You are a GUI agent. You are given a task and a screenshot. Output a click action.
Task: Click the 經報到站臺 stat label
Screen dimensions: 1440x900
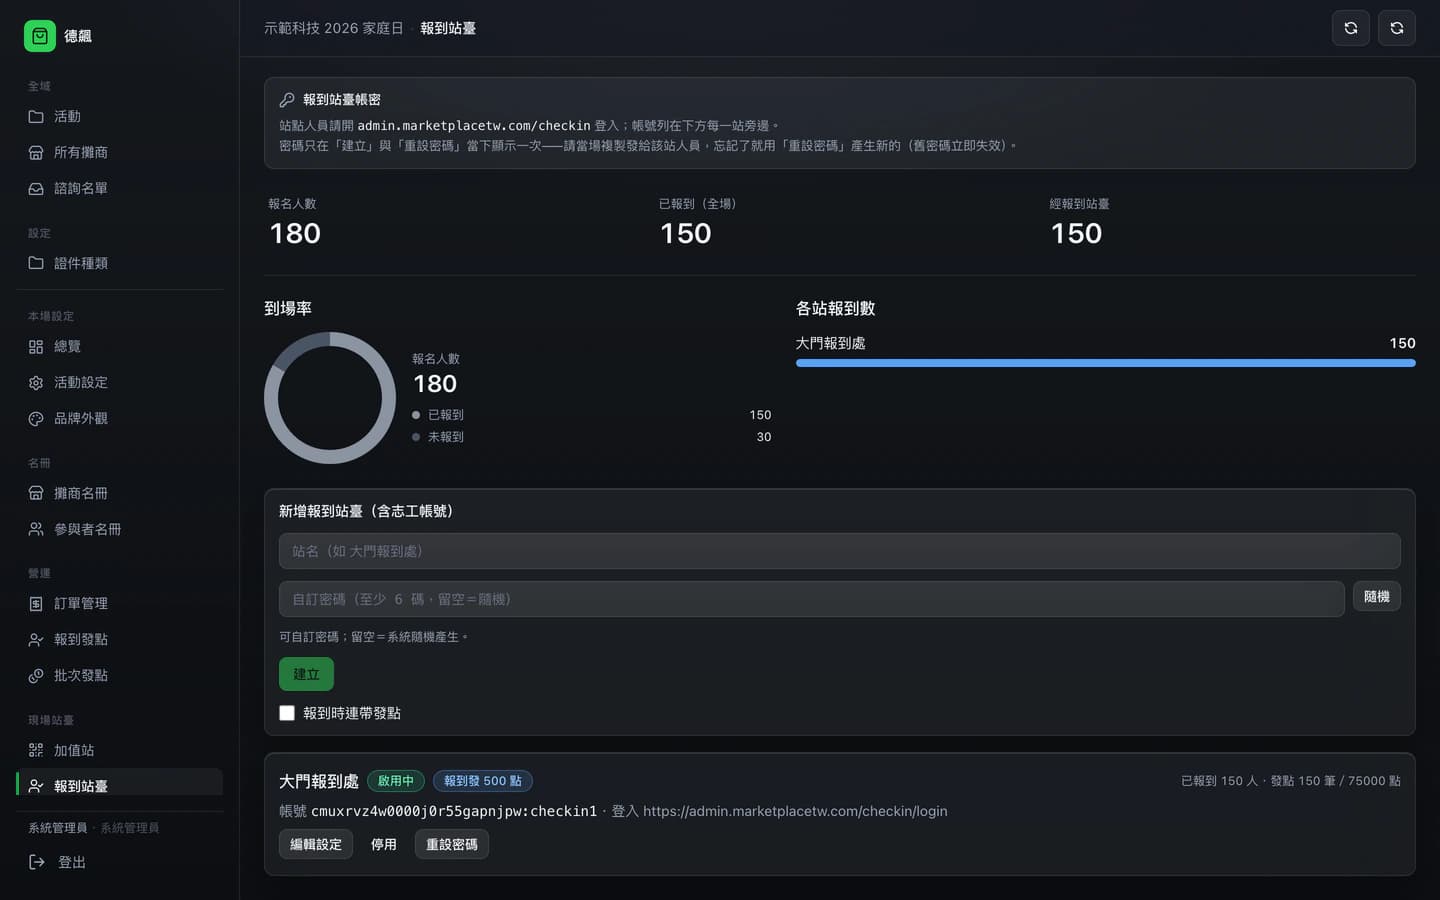(1079, 204)
